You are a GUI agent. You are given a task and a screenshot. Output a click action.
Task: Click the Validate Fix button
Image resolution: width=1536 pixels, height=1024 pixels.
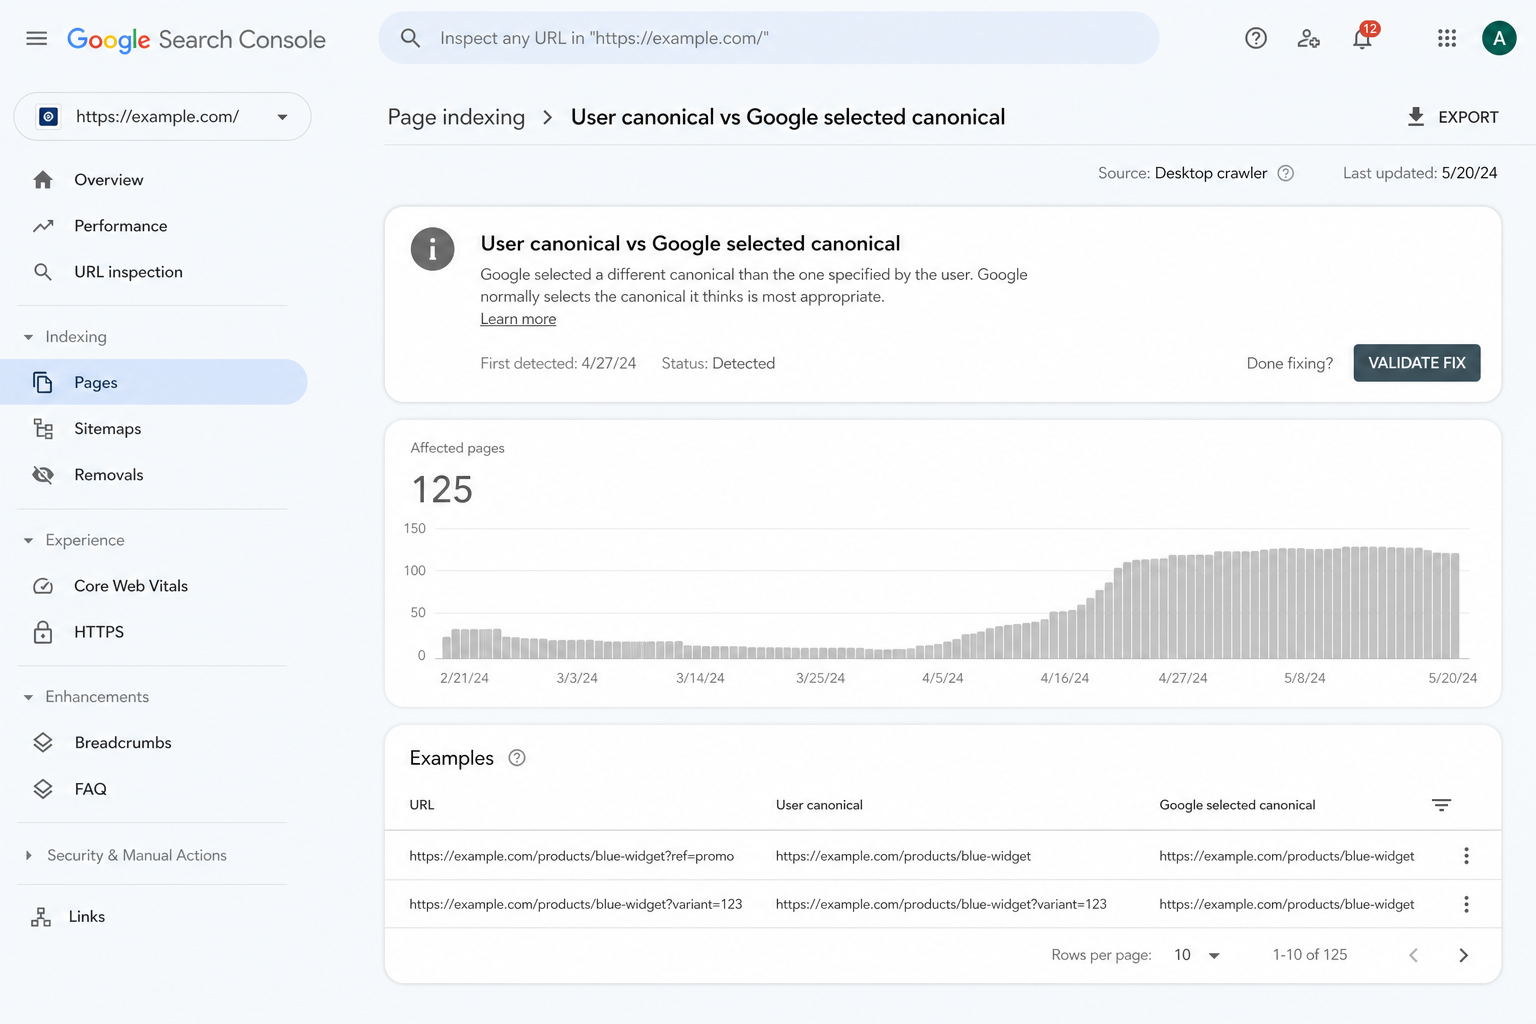(1416, 363)
